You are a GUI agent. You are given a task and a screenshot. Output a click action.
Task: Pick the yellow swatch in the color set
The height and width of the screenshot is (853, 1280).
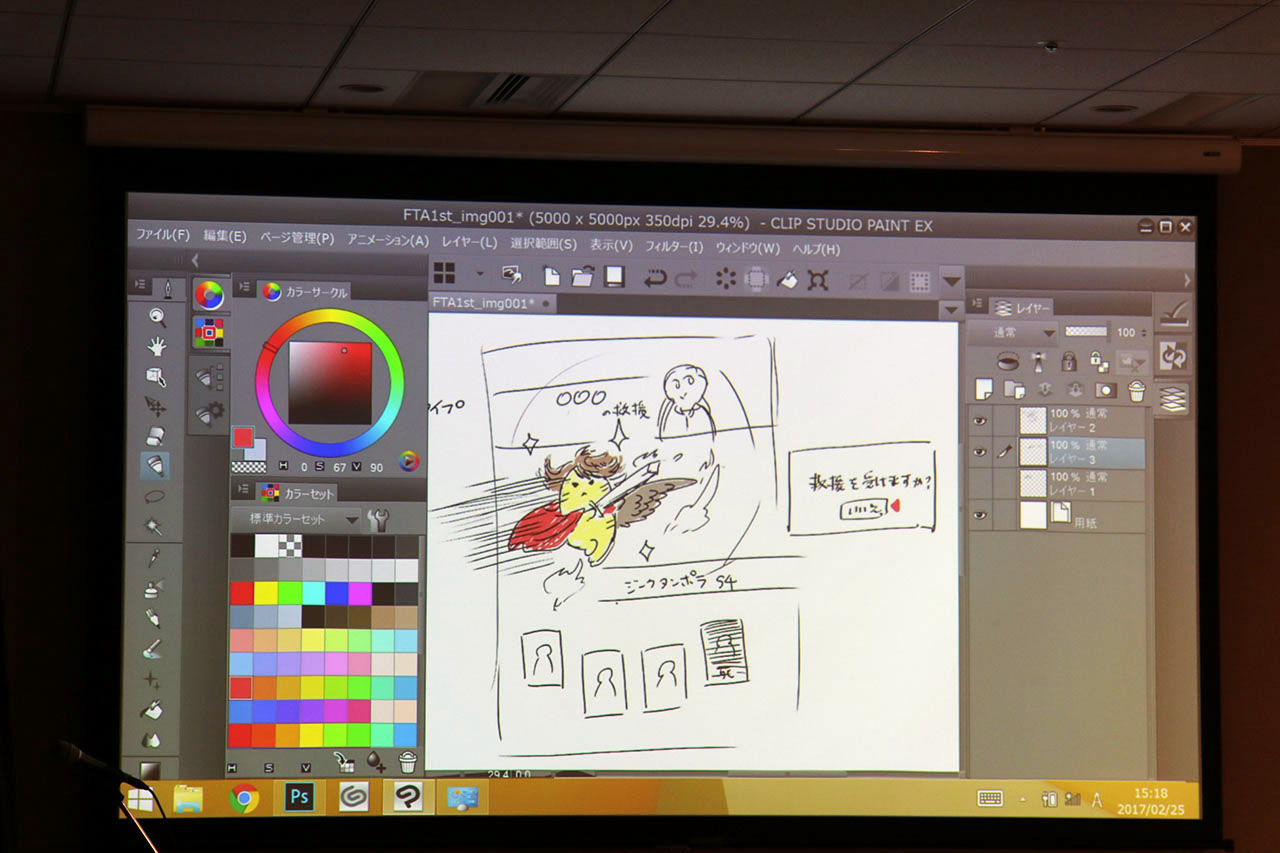pyautogui.click(x=266, y=593)
